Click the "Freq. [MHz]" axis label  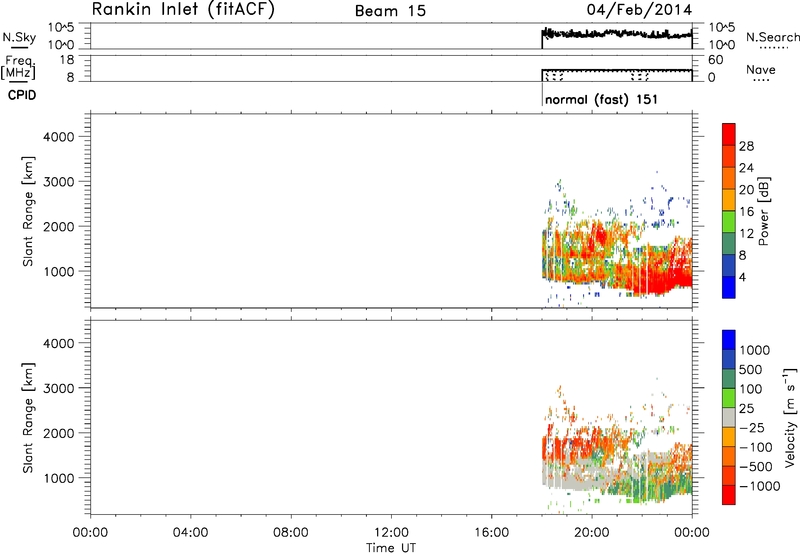click(x=19, y=68)
